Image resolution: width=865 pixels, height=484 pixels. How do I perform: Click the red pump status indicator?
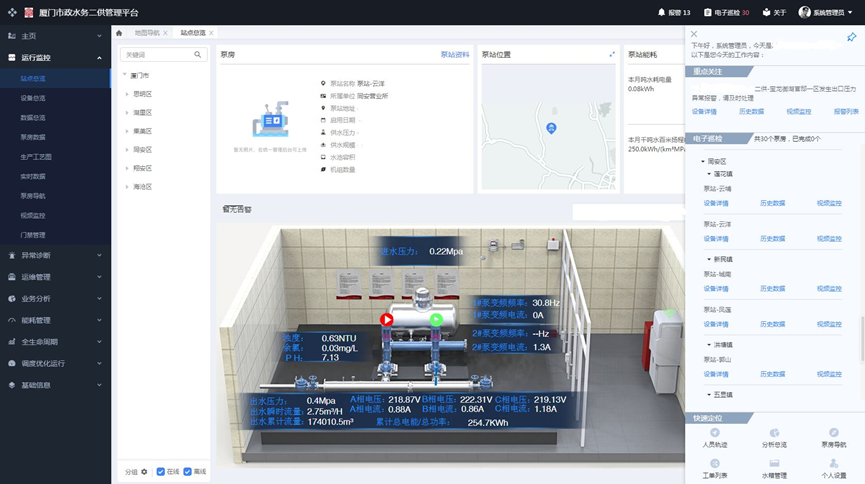pyautogui.click(x=387, y=320)
